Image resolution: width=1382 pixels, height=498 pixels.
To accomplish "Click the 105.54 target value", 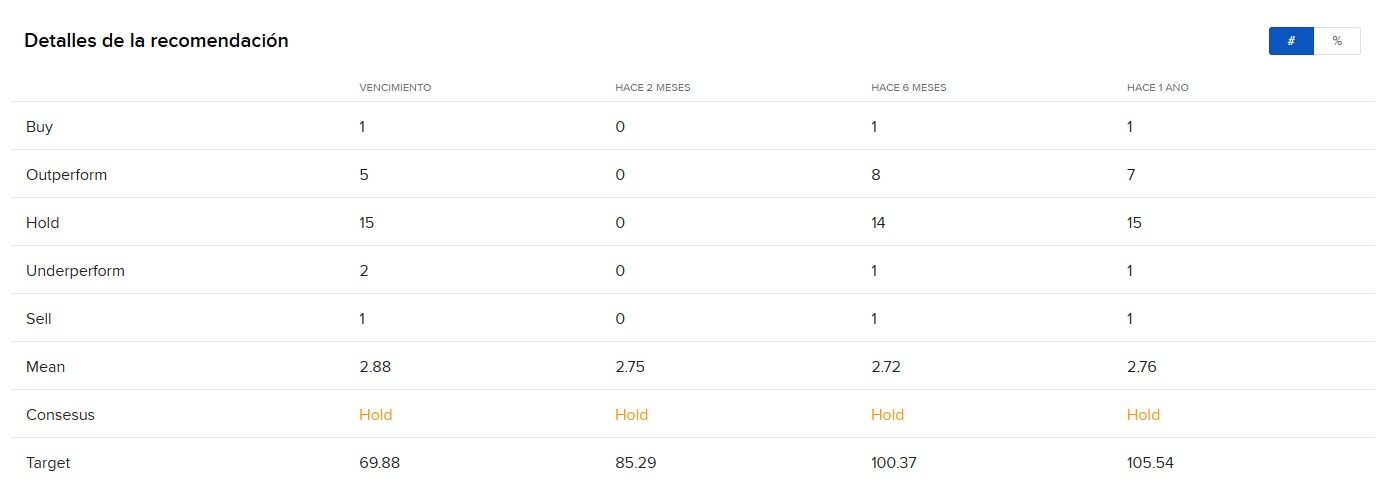I will (x=1150, y=463).
